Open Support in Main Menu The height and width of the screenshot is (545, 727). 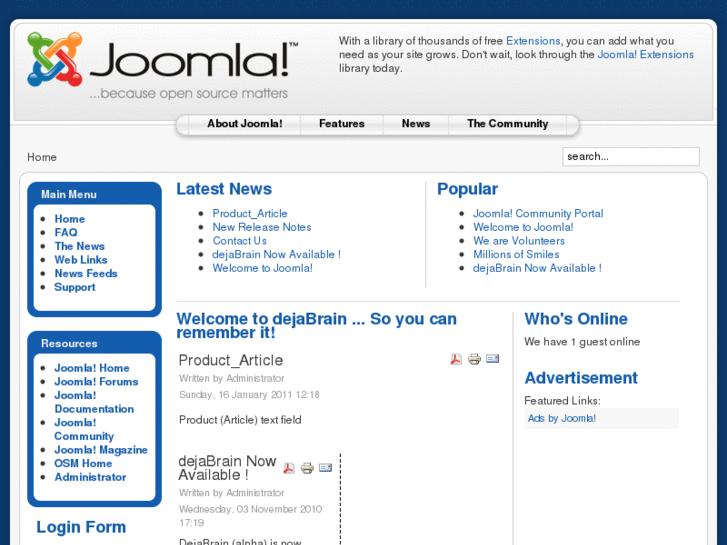[x=75, y=287]
